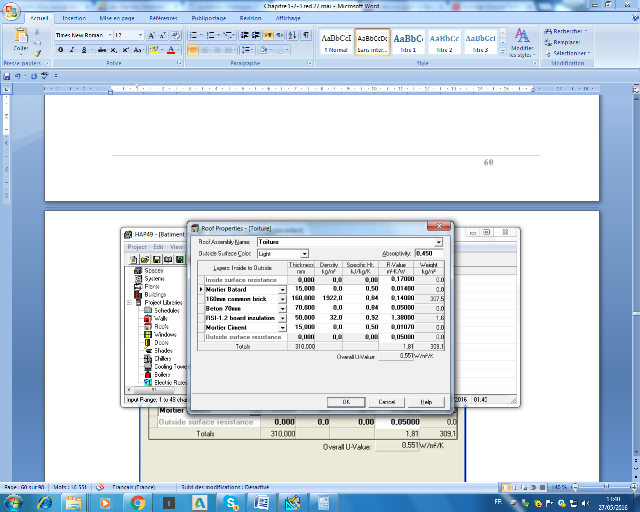Click Cancel in Roof Properties dialog
The image size is (640, 512).
pos(386,401)
